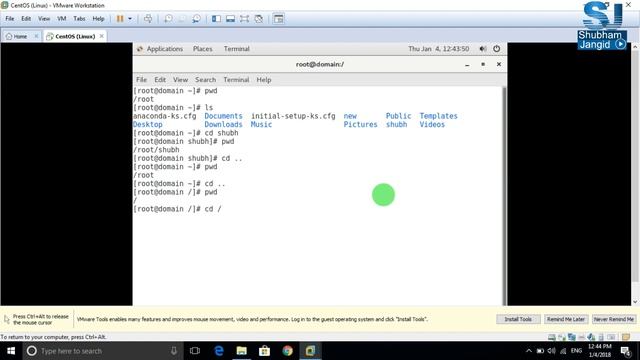Click the VMware scrollbar up arrow
This screenshot has width=640, height=360.
click(635, 47)
